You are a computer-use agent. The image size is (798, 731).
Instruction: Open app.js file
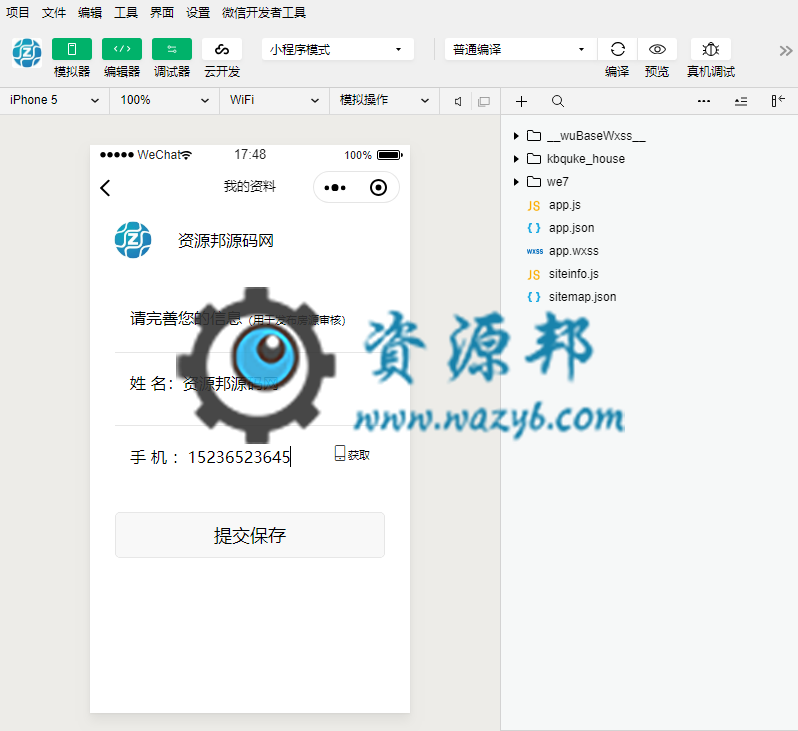554,205
